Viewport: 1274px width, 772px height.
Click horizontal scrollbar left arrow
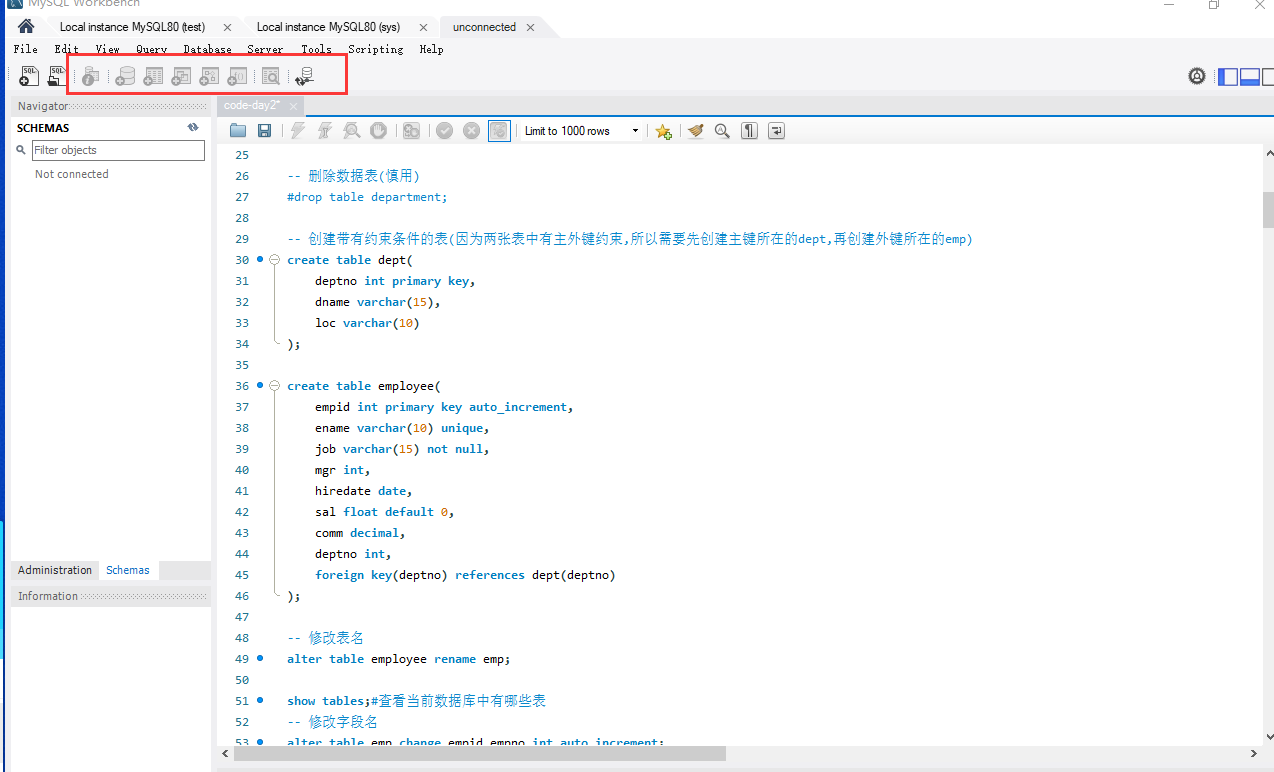coord(224,754)
